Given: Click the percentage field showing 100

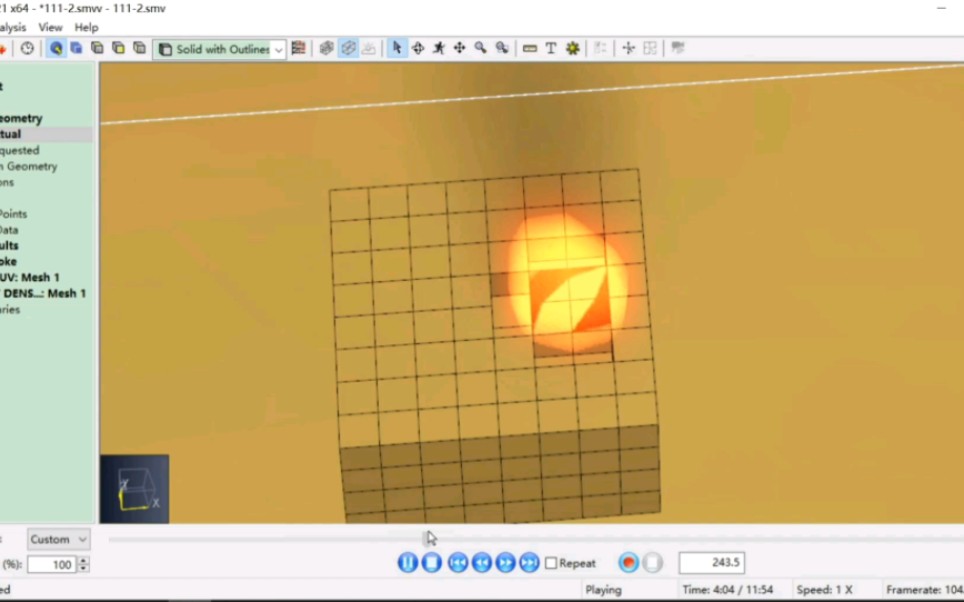Looking at the screenshot, I should pos(52,564).
